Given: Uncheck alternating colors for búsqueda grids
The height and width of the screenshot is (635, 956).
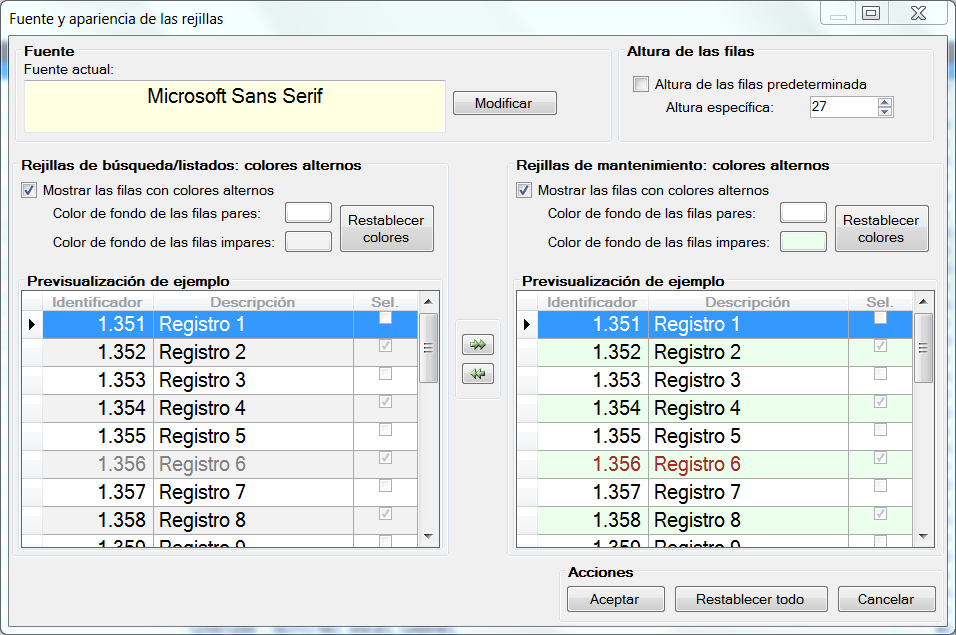Looking at the screenshot, I should [28, 190].
